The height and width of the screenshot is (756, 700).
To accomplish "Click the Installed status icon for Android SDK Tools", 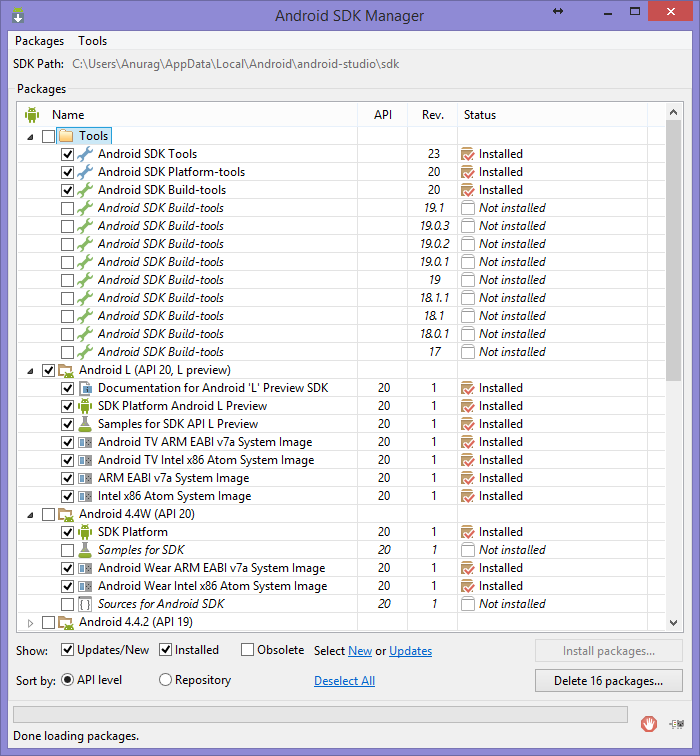I will 468,154.
